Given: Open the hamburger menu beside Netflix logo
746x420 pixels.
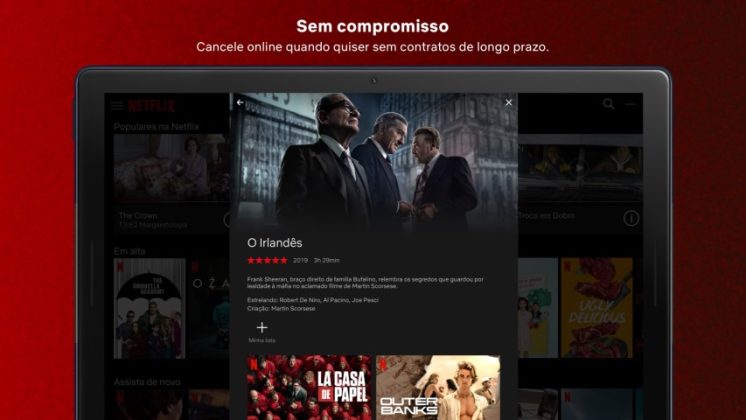Looking at the screenshot, I should pyautogui.click(x=117, y=106).
